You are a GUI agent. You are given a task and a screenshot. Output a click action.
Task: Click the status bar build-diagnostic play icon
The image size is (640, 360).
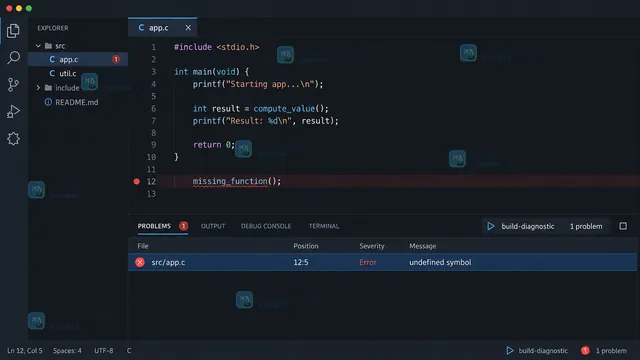click(x=510, y=350)
